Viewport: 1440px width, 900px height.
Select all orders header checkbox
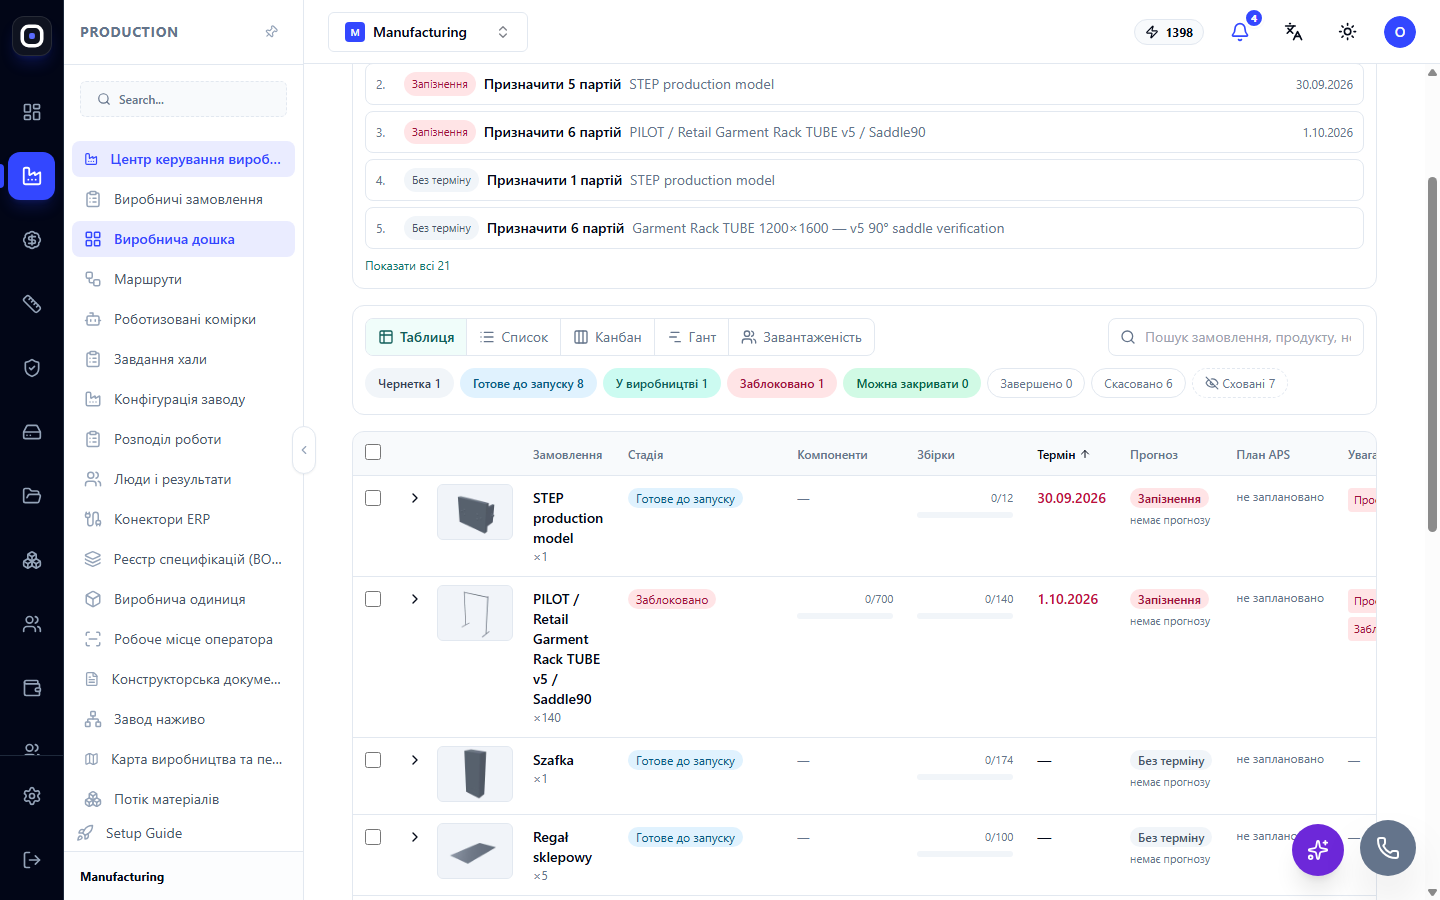[x=373, y=452]
